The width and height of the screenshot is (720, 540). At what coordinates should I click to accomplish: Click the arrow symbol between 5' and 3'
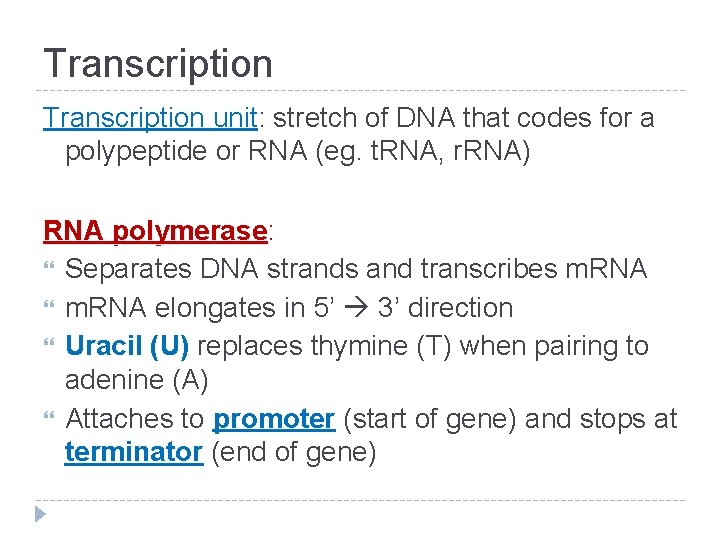356,308
